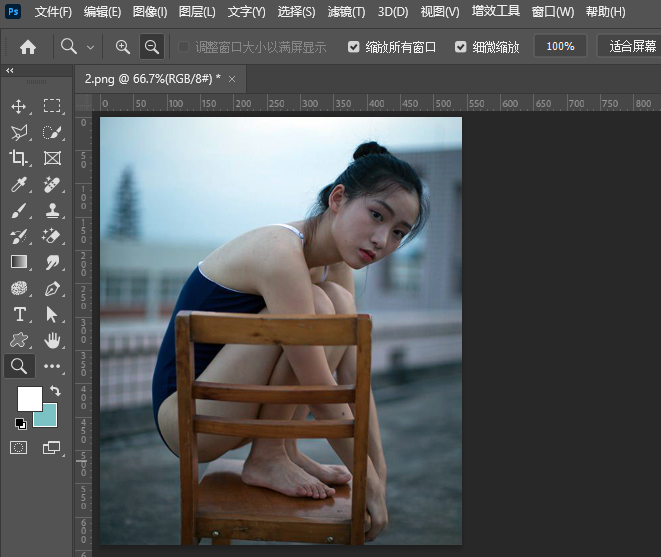The image size is (661, 557).
Task: Select the Clone Stamp tool
Action: [52, 210]
